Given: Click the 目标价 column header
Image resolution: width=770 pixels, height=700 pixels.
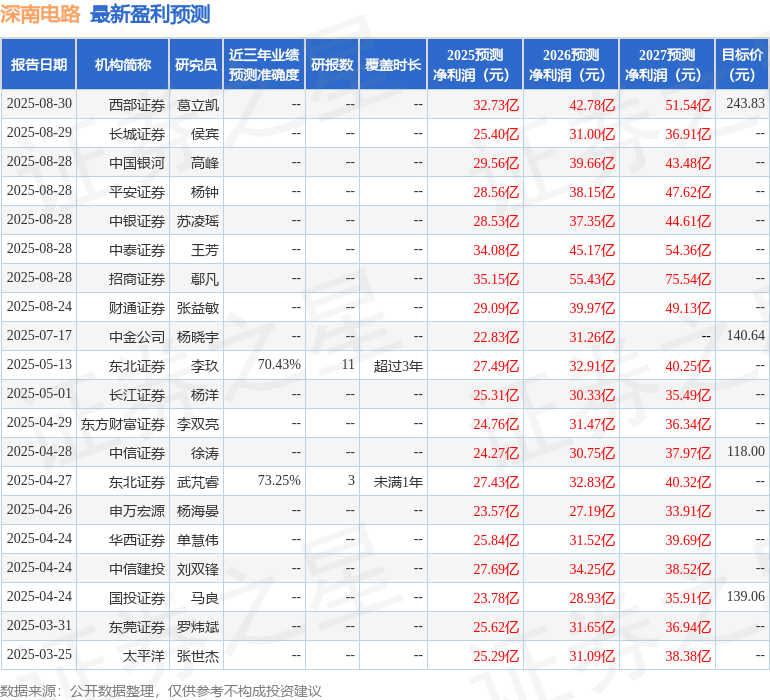Looking at the screenshot, I should tap(742, 65).
